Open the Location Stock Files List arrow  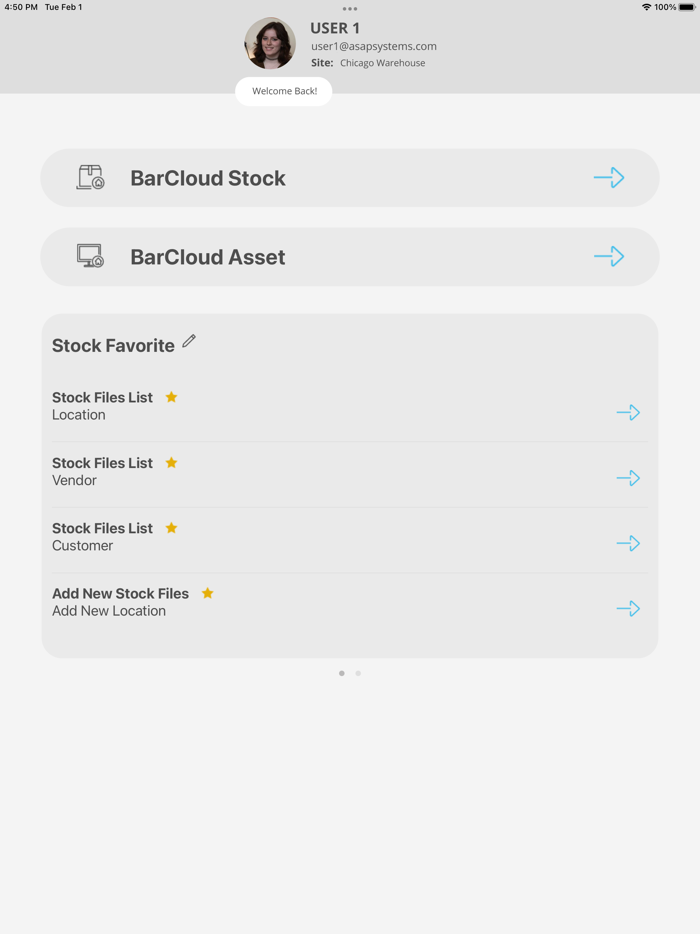(628, 412)
